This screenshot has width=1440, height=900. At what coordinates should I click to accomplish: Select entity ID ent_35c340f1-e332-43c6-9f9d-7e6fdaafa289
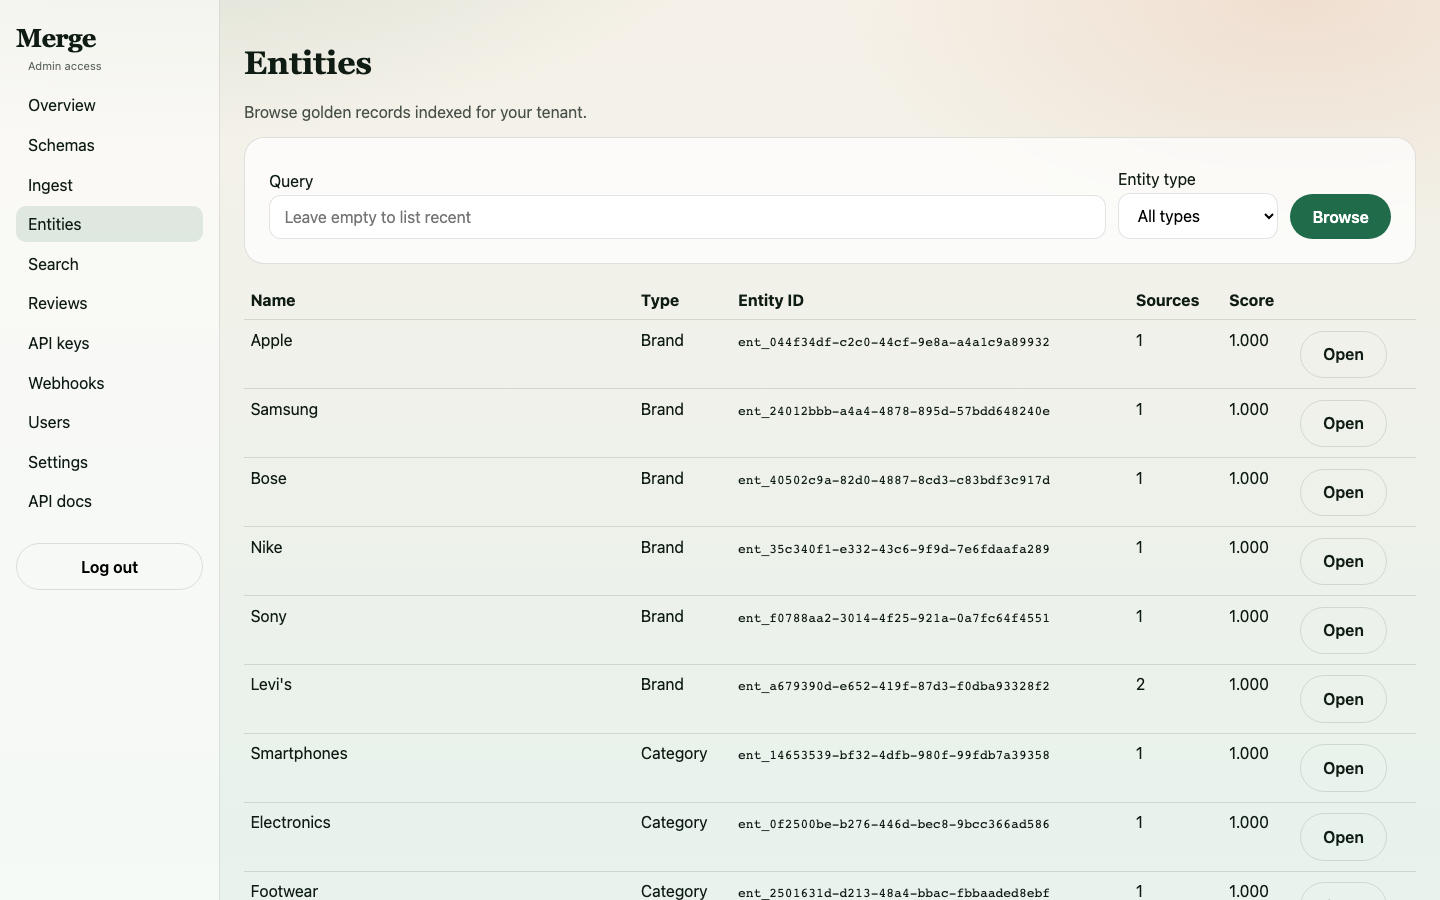point(894,549)
